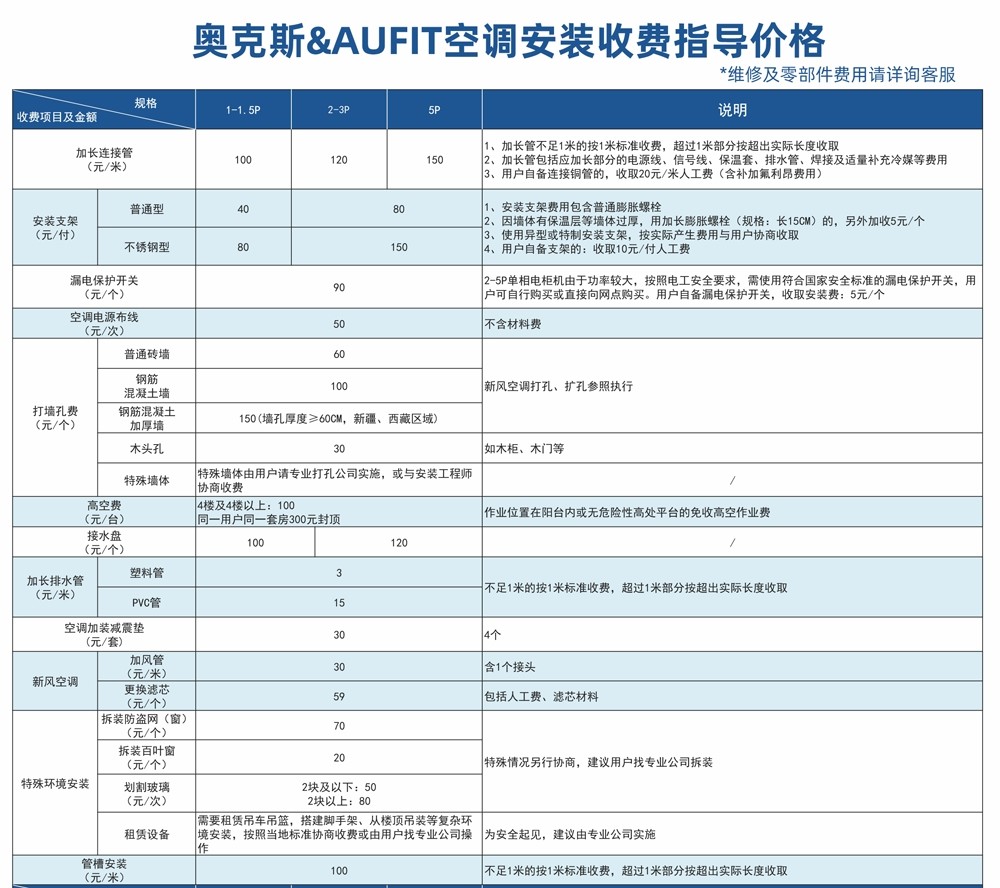Click the 含1个接头 note

click(510, 667)
